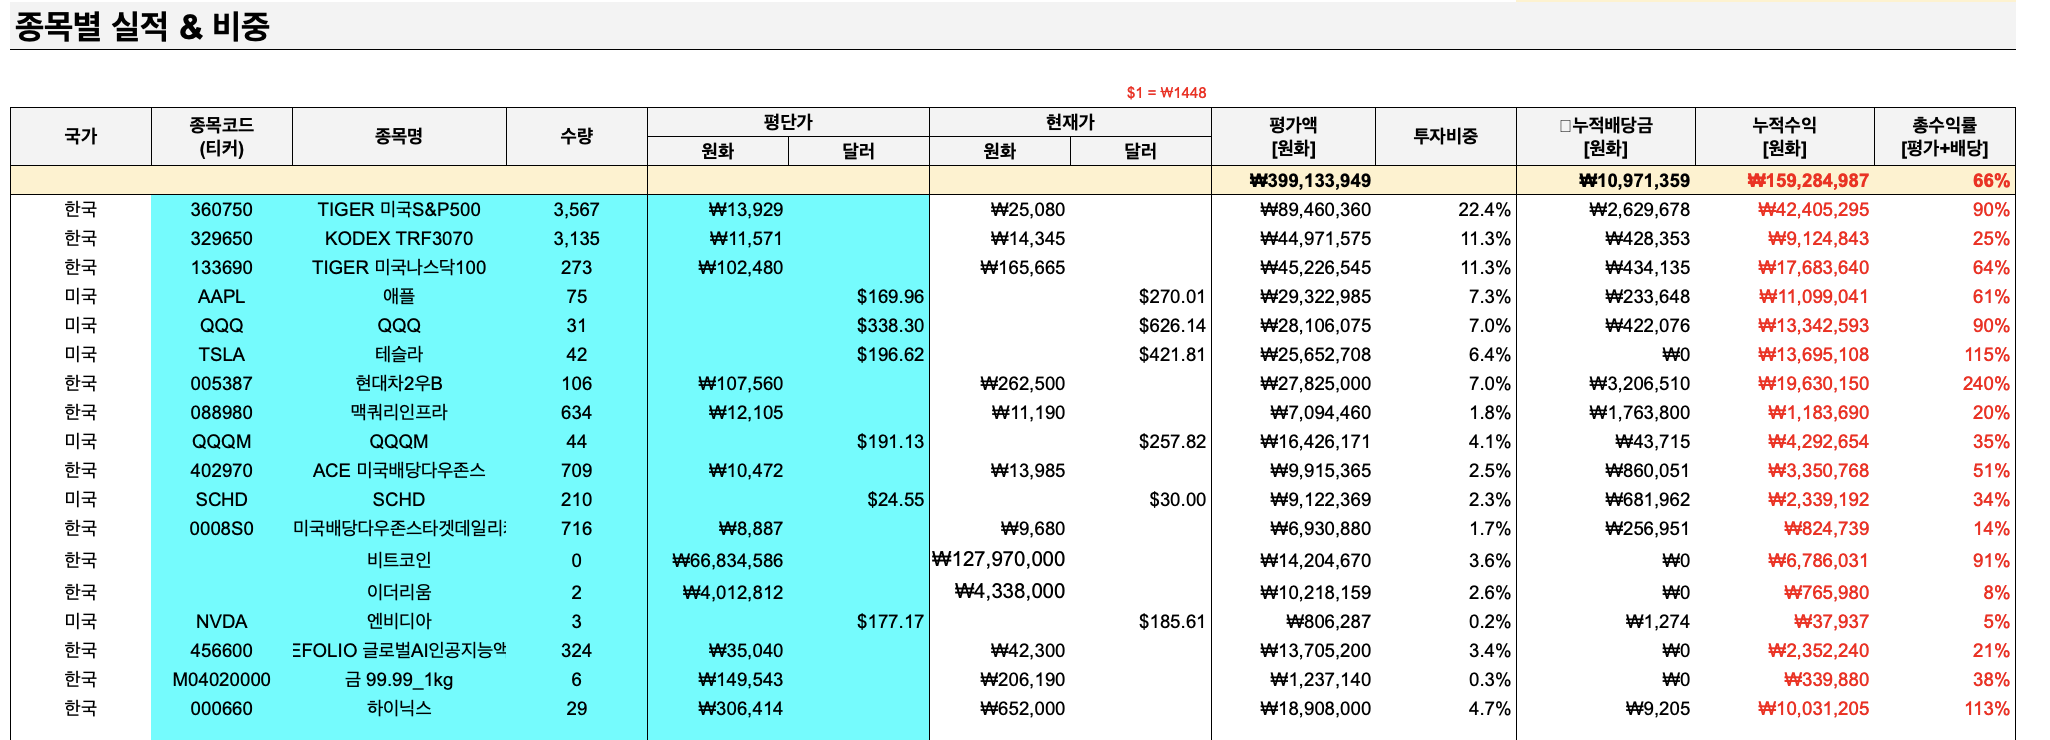
Task: Click the ticker cell 360750
Action: click(222, 210)
